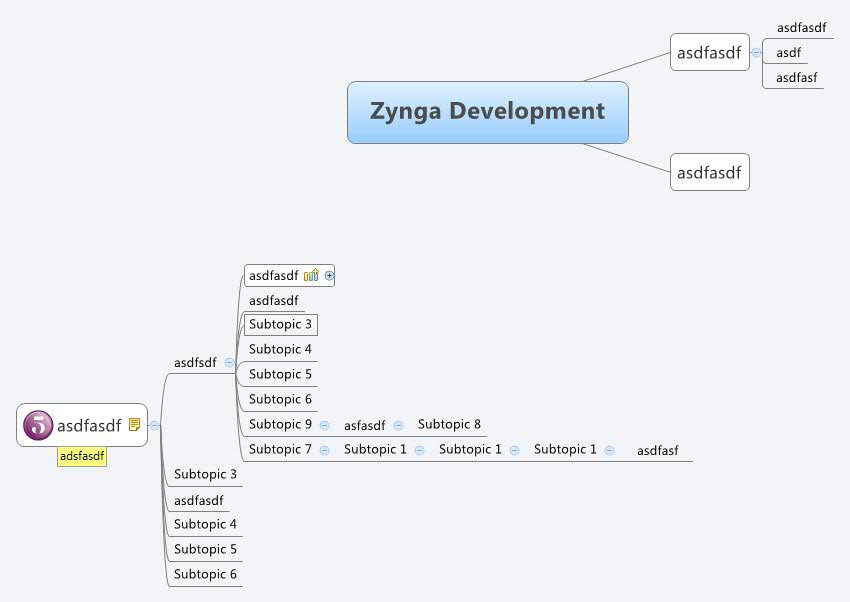Click the collapse icon after asdfsdf branch topic
The width and height of the screenshot is (850, 602).
[229, 362]
